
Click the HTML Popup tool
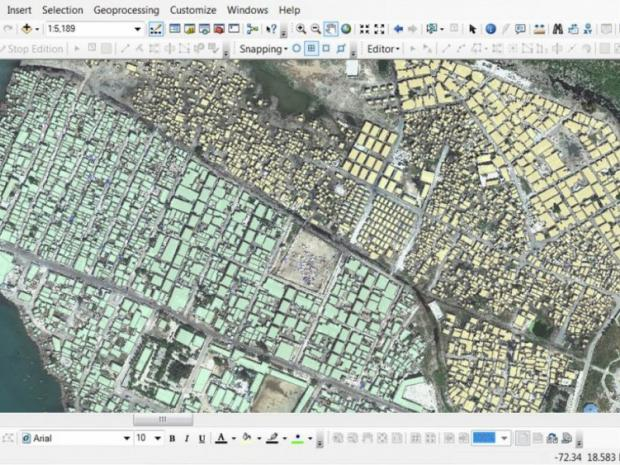pos(520,29)
